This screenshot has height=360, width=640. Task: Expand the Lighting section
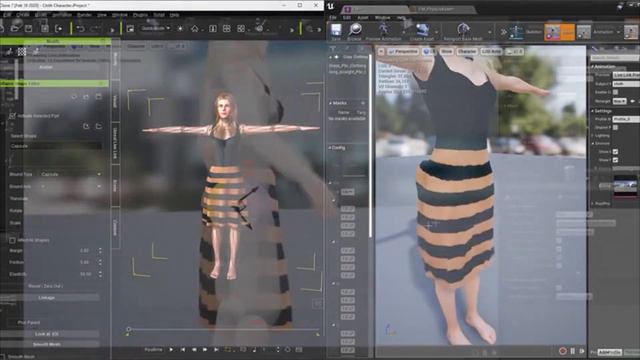(593, 136)
